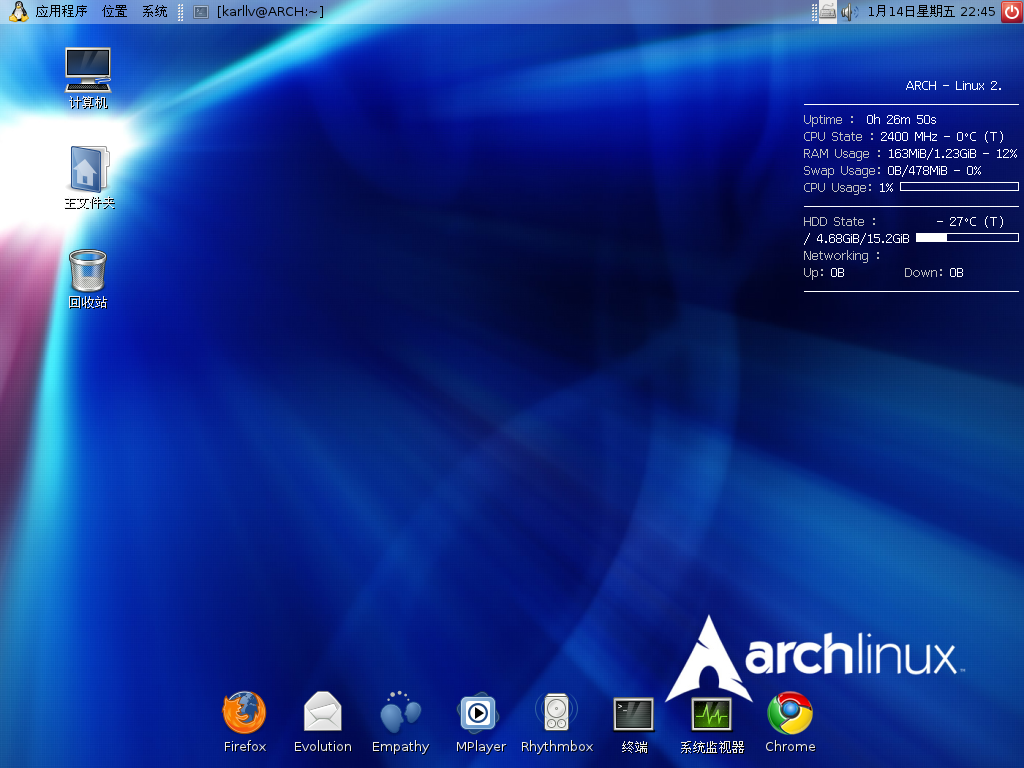Open the 计算机 desktop icon
This screenshot has height=768, width=1024.
tap(88, 78)
